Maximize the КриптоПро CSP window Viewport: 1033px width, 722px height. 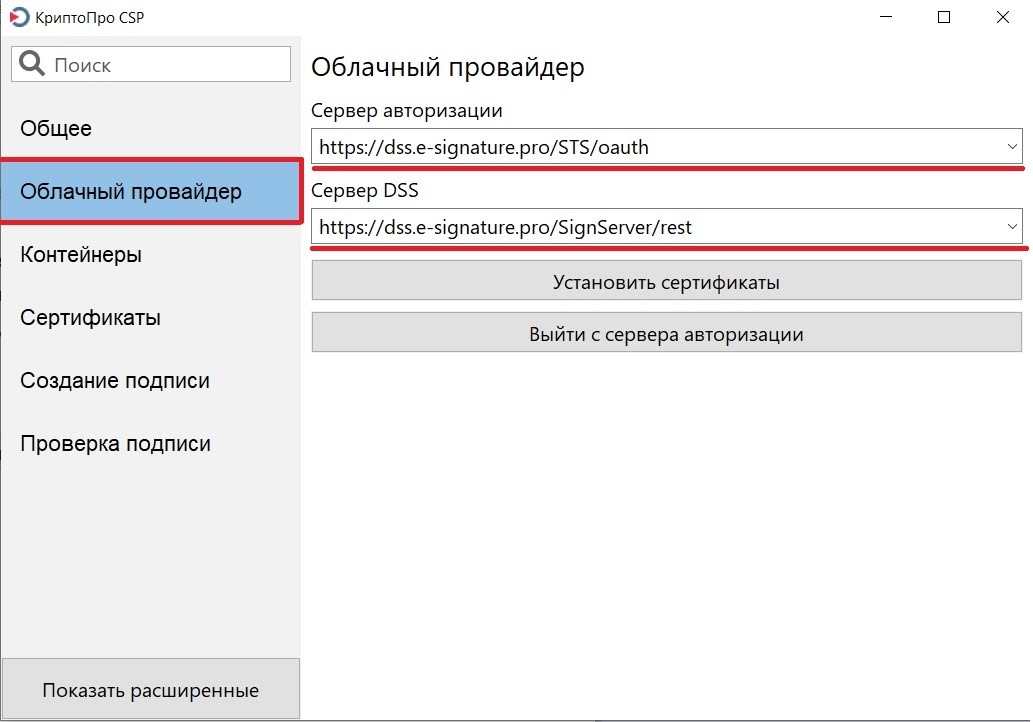pos(944,17)
